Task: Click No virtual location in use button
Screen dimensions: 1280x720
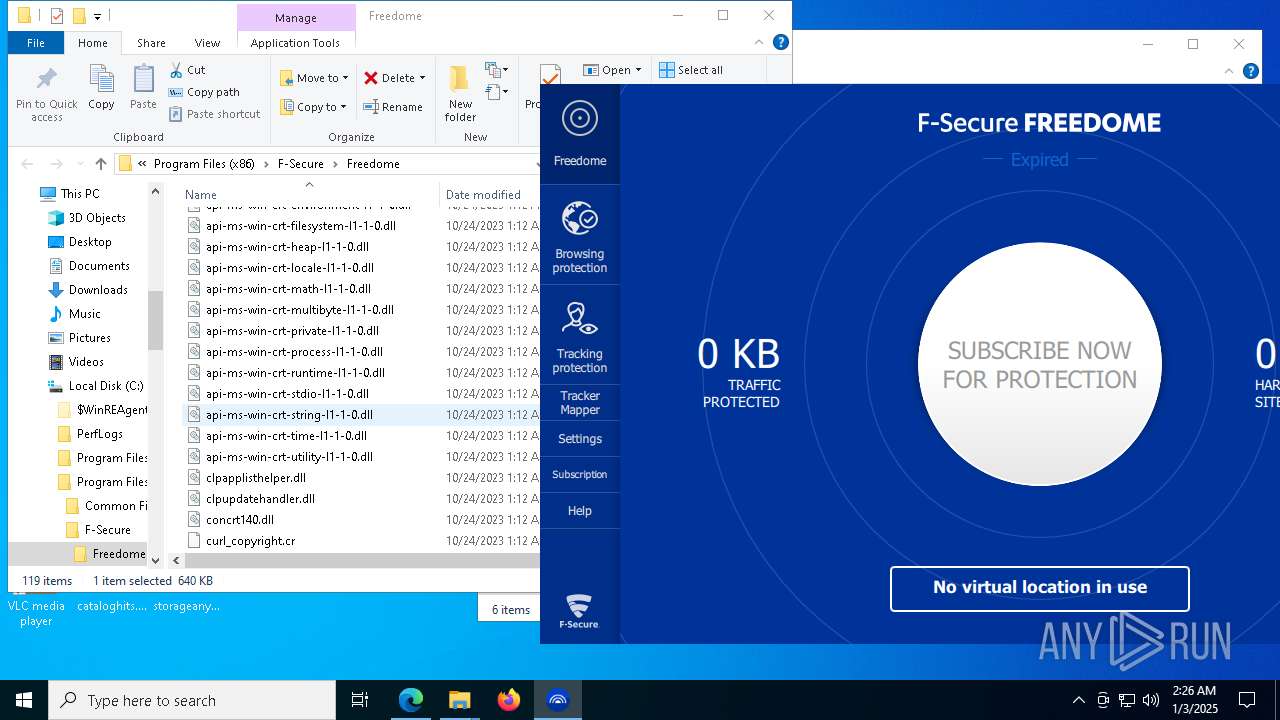Action: (x=1040, y=588)
